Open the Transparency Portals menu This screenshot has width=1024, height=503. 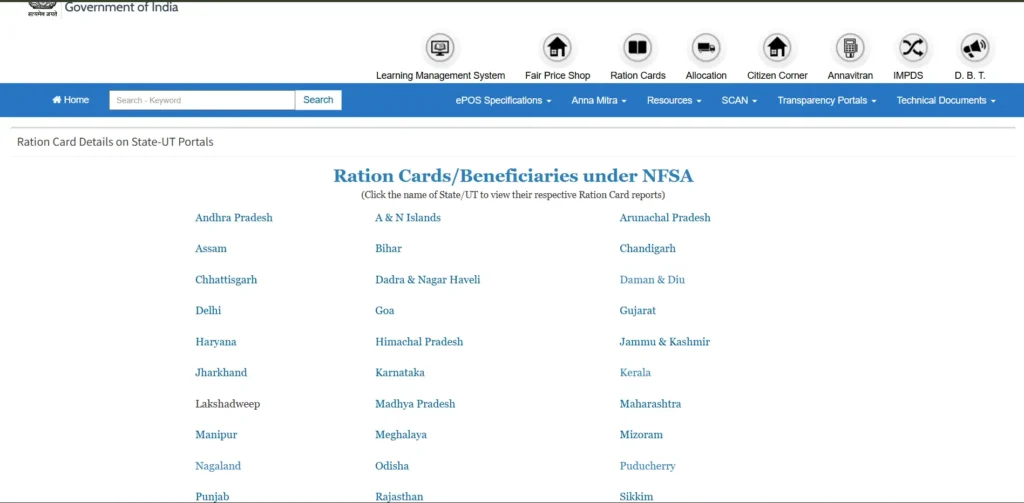[826, 100]
